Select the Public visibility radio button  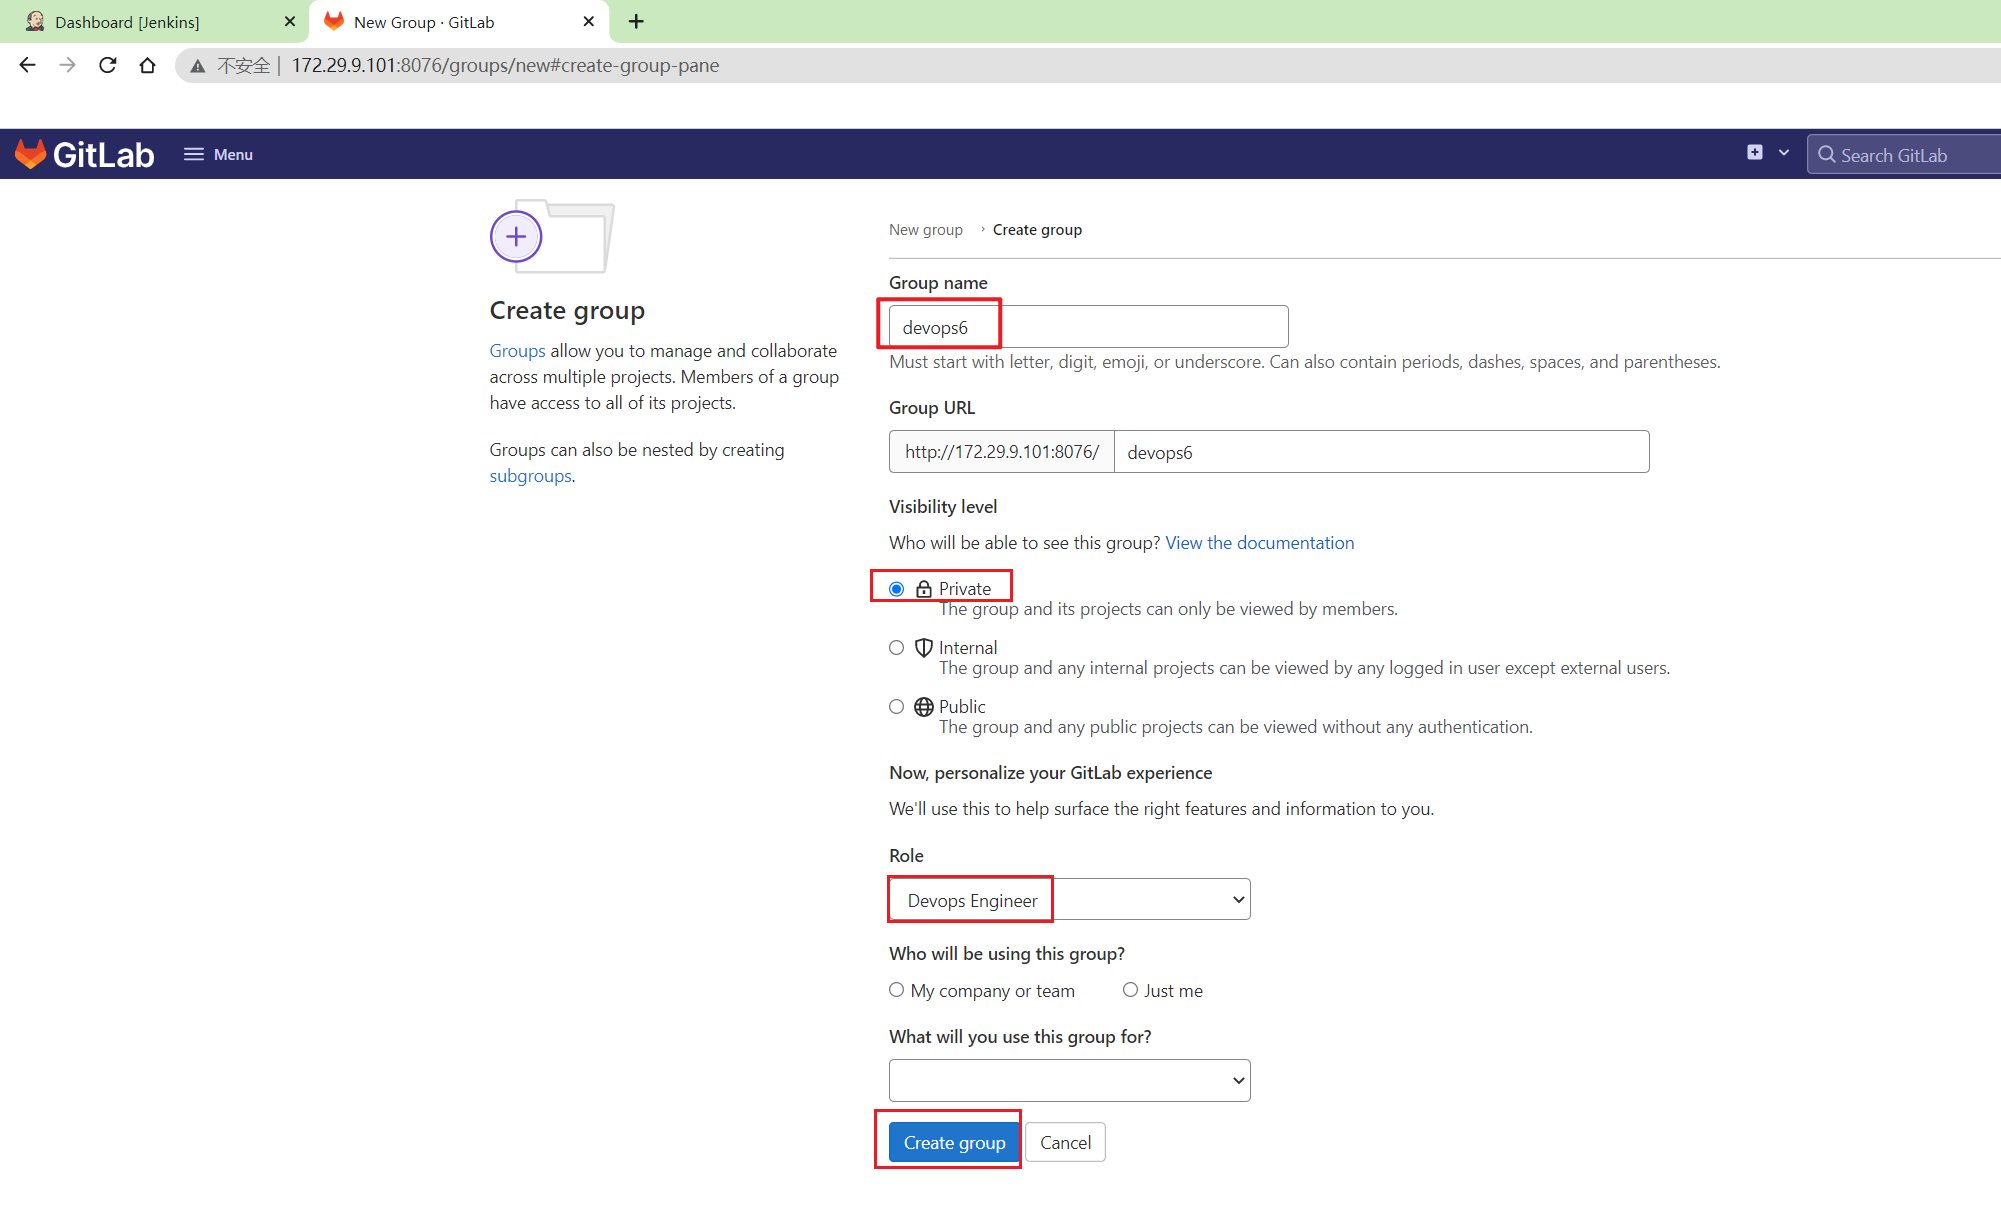click(x=896, y=706)
